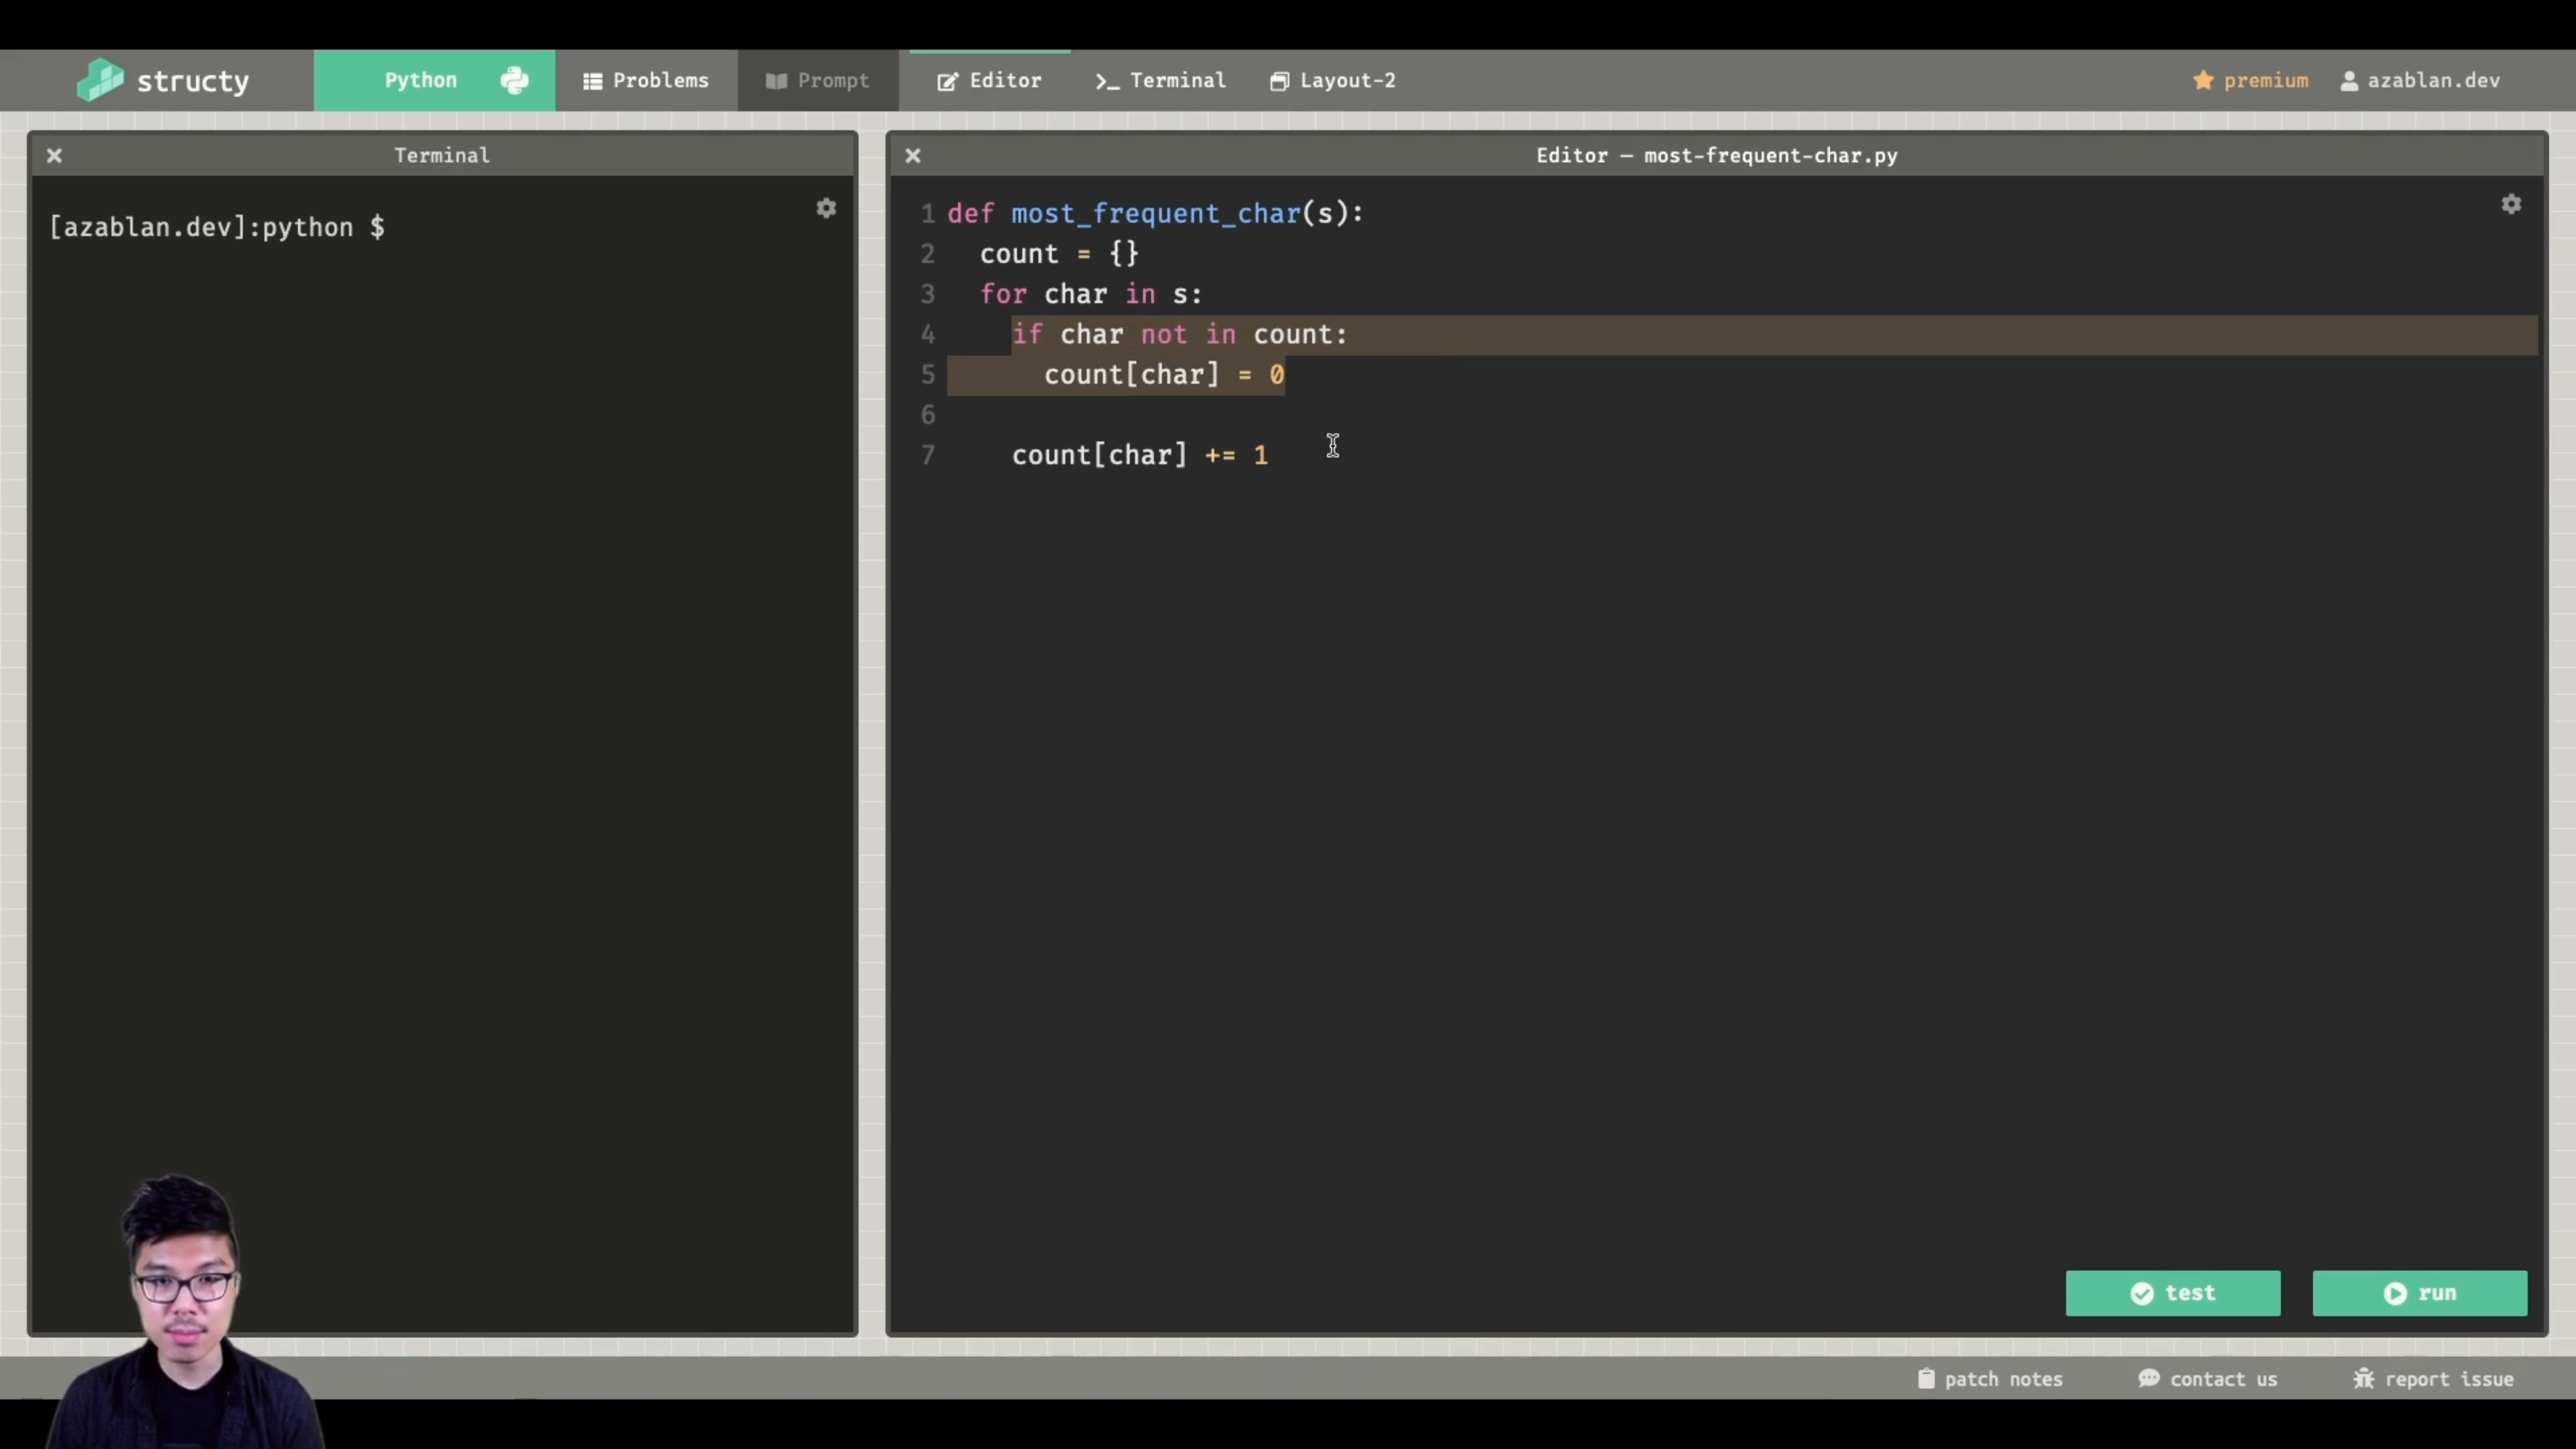Click the premium star link
Viewport: 2576px width, 1449px height.
click(x=2250, y=80)
